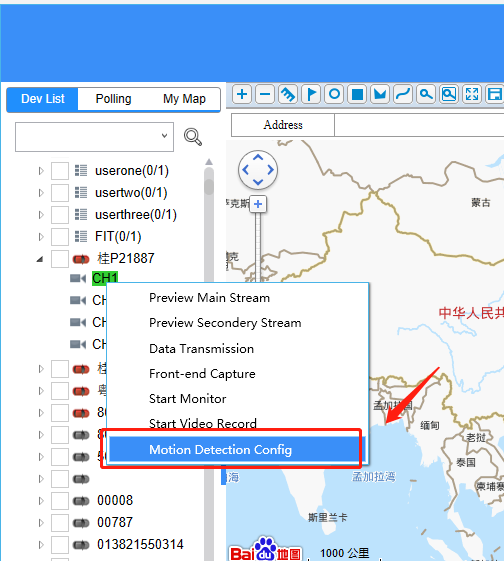Viewport: 504px width, 561px height.
Task: Select the flag marker tool
Action: pyautogui.click(x=311, y=94)
